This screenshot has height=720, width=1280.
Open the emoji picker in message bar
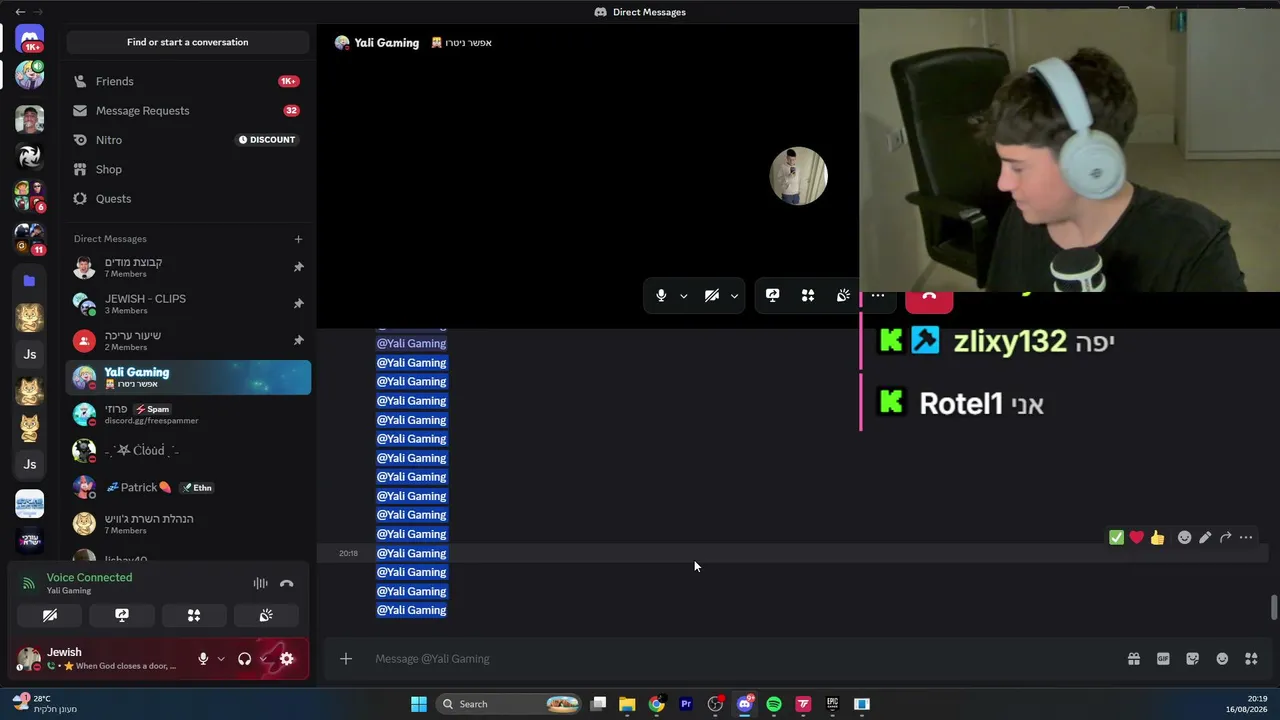[x=1222, y=659]
